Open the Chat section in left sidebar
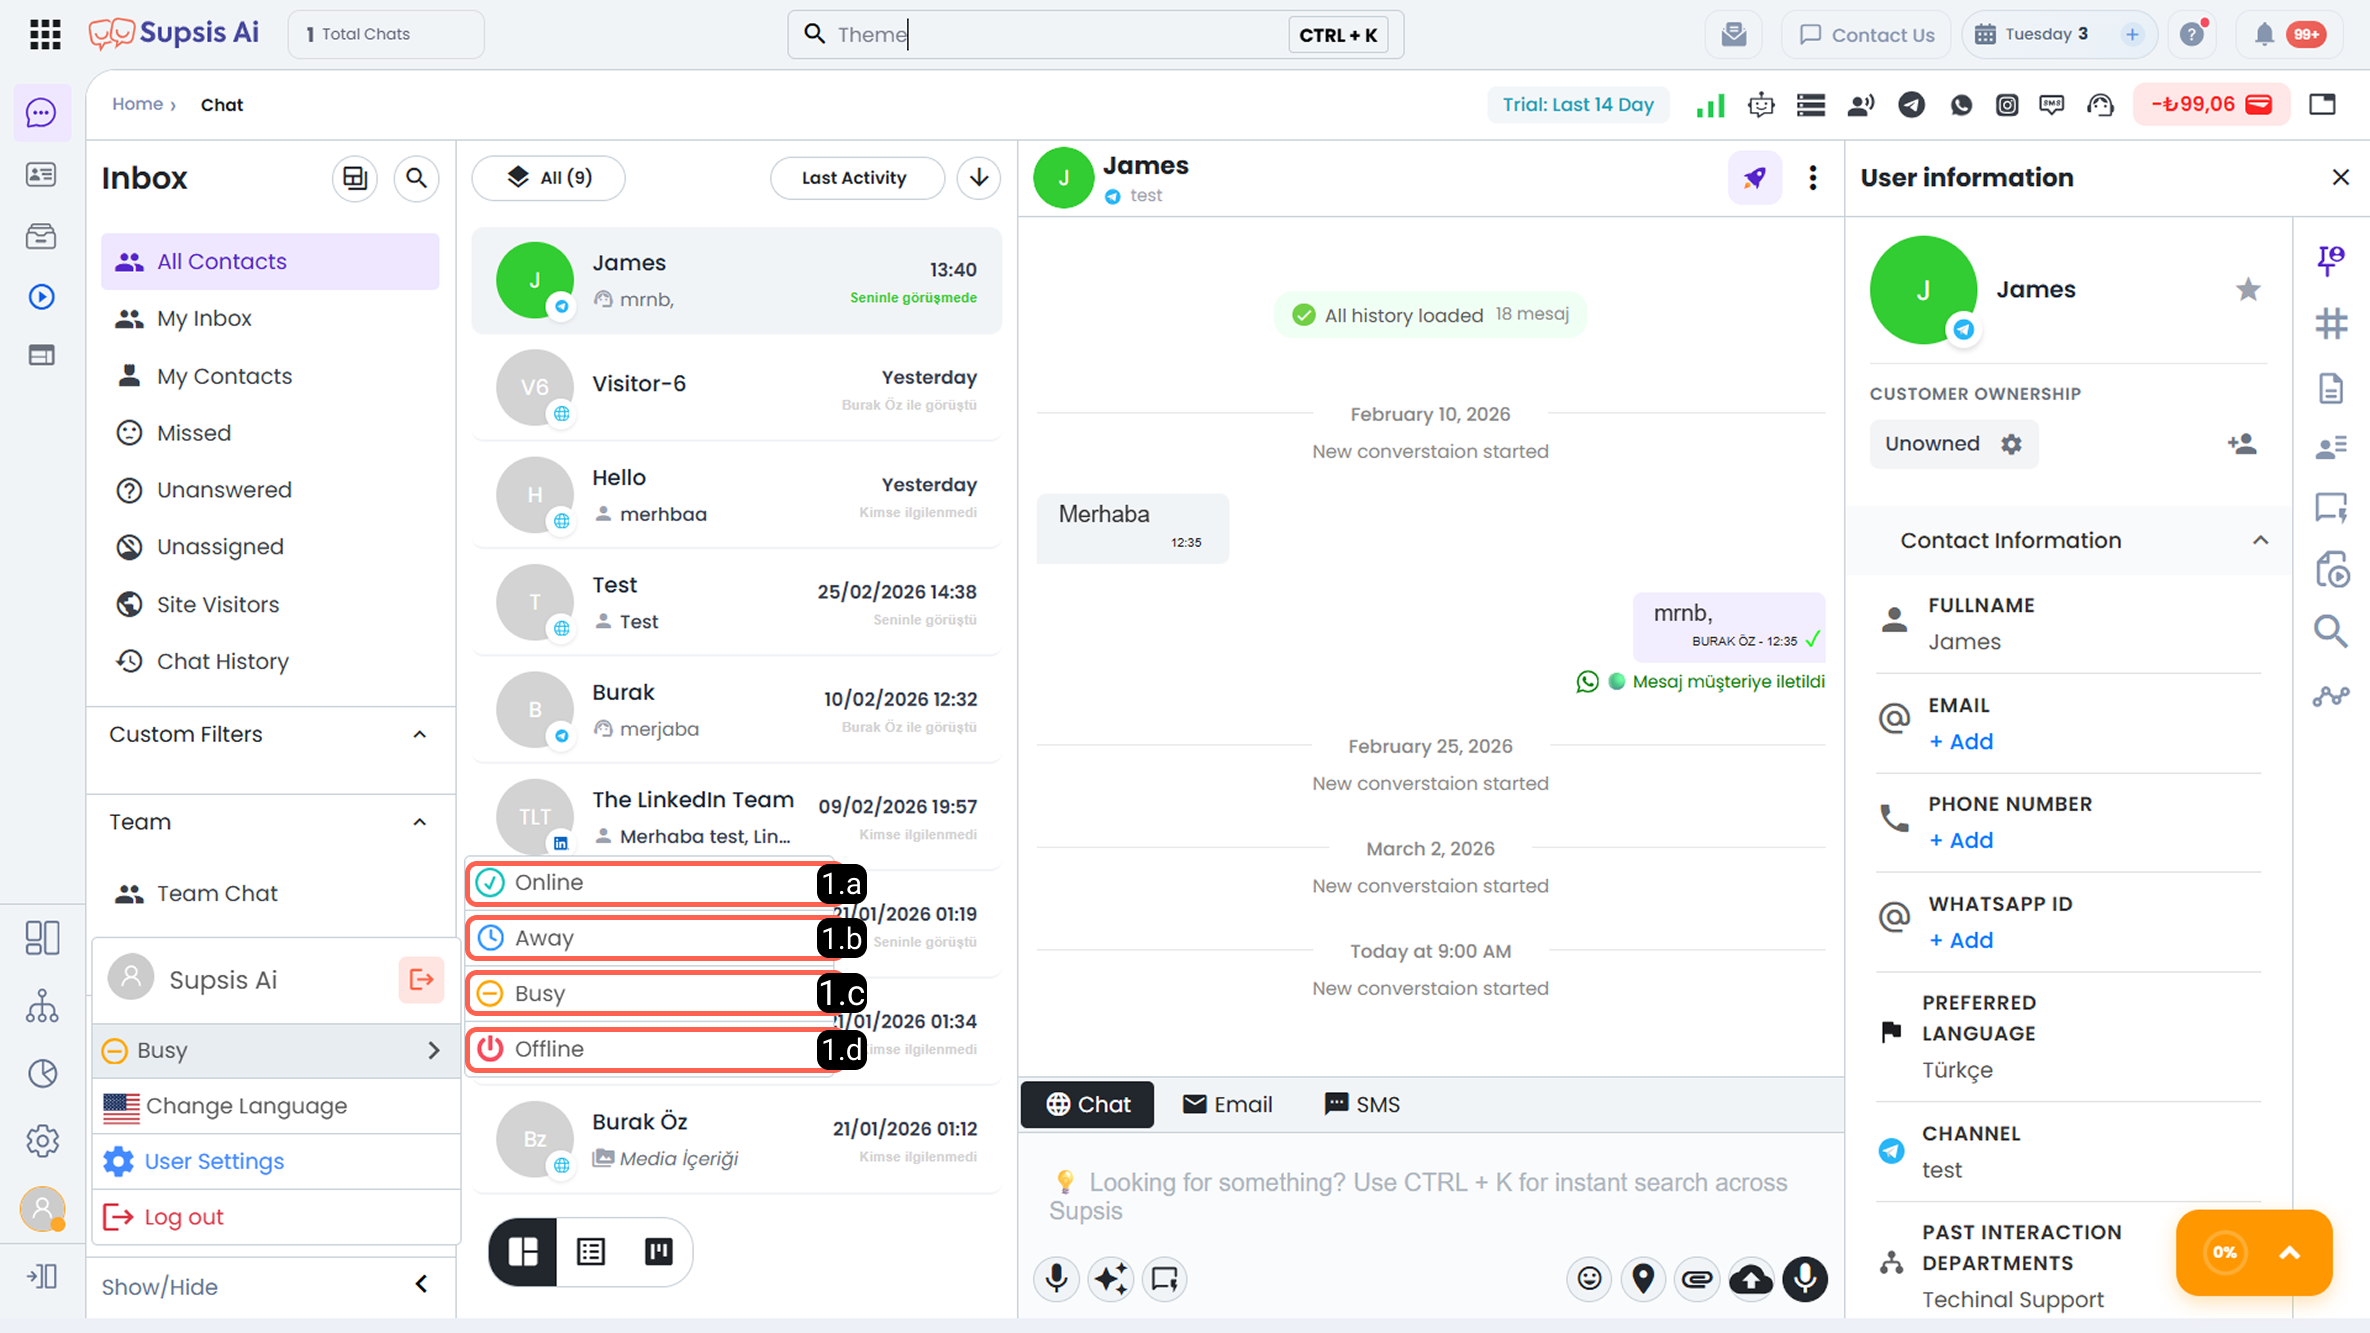 (x=41, y=113)
